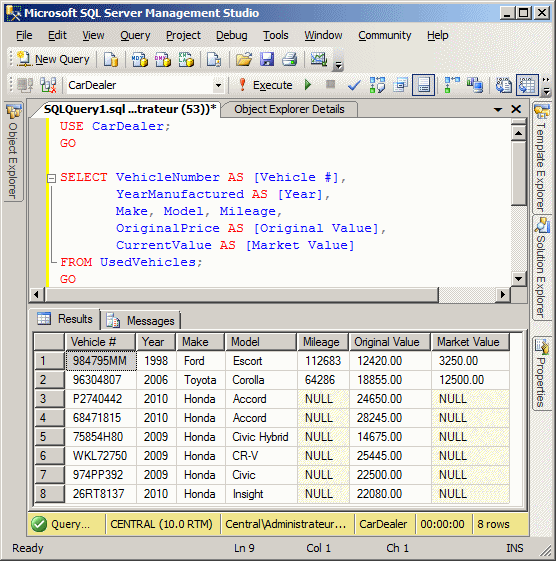This screenshot has width=556, height=561.
Task: Close the active query document tab
Action: click(516, 109)
